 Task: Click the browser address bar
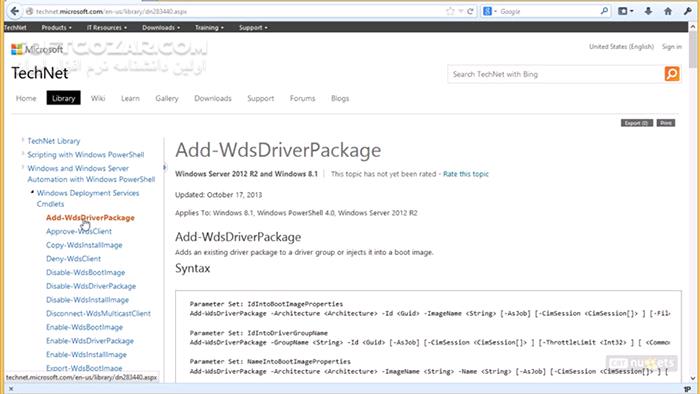click(237, 11)
